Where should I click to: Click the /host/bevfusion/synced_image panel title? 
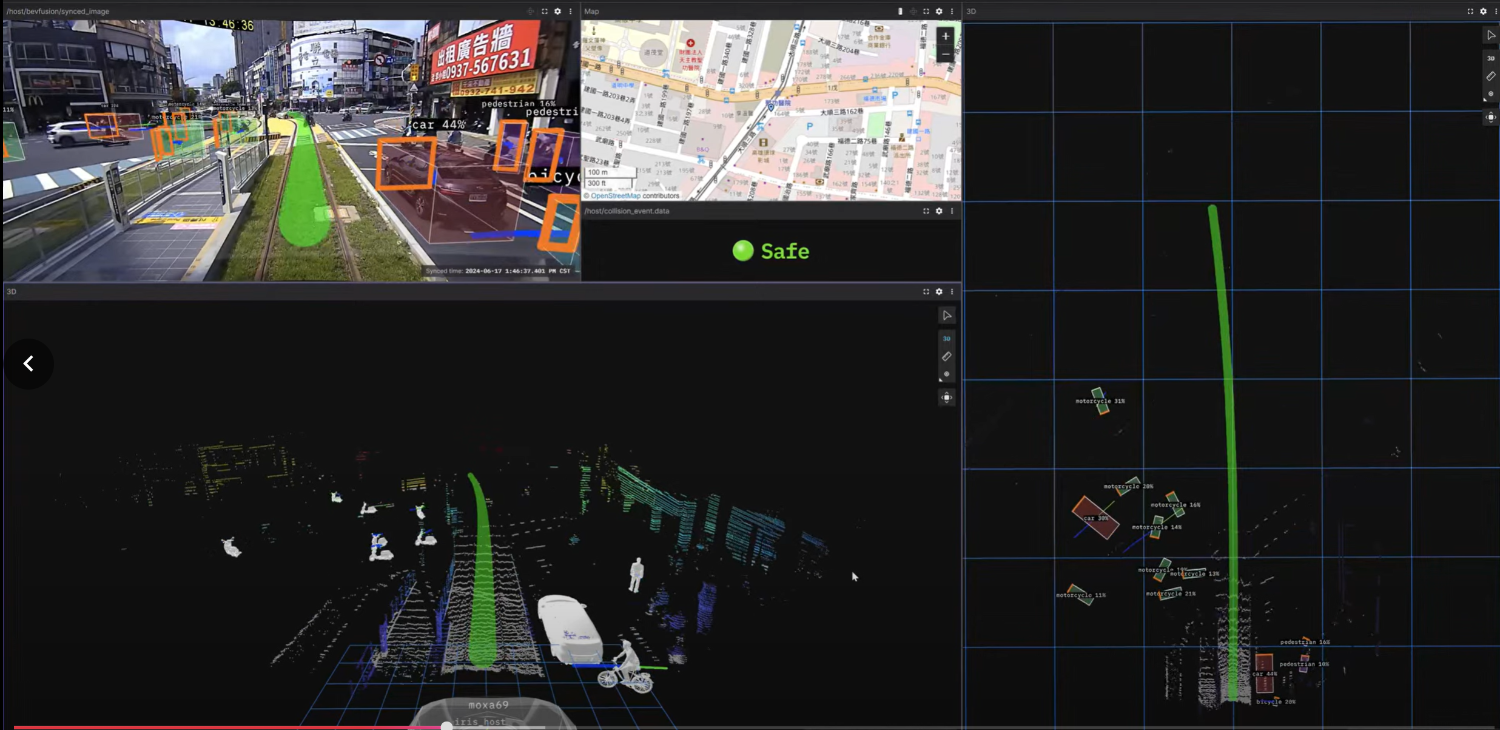58,11
